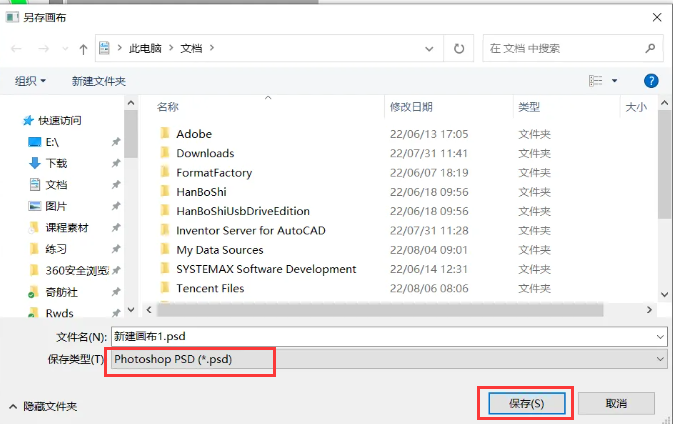Close the 另存画布 dialog
Image resolution: width=673 pixels, height=424 pixels.
point(657,17)
